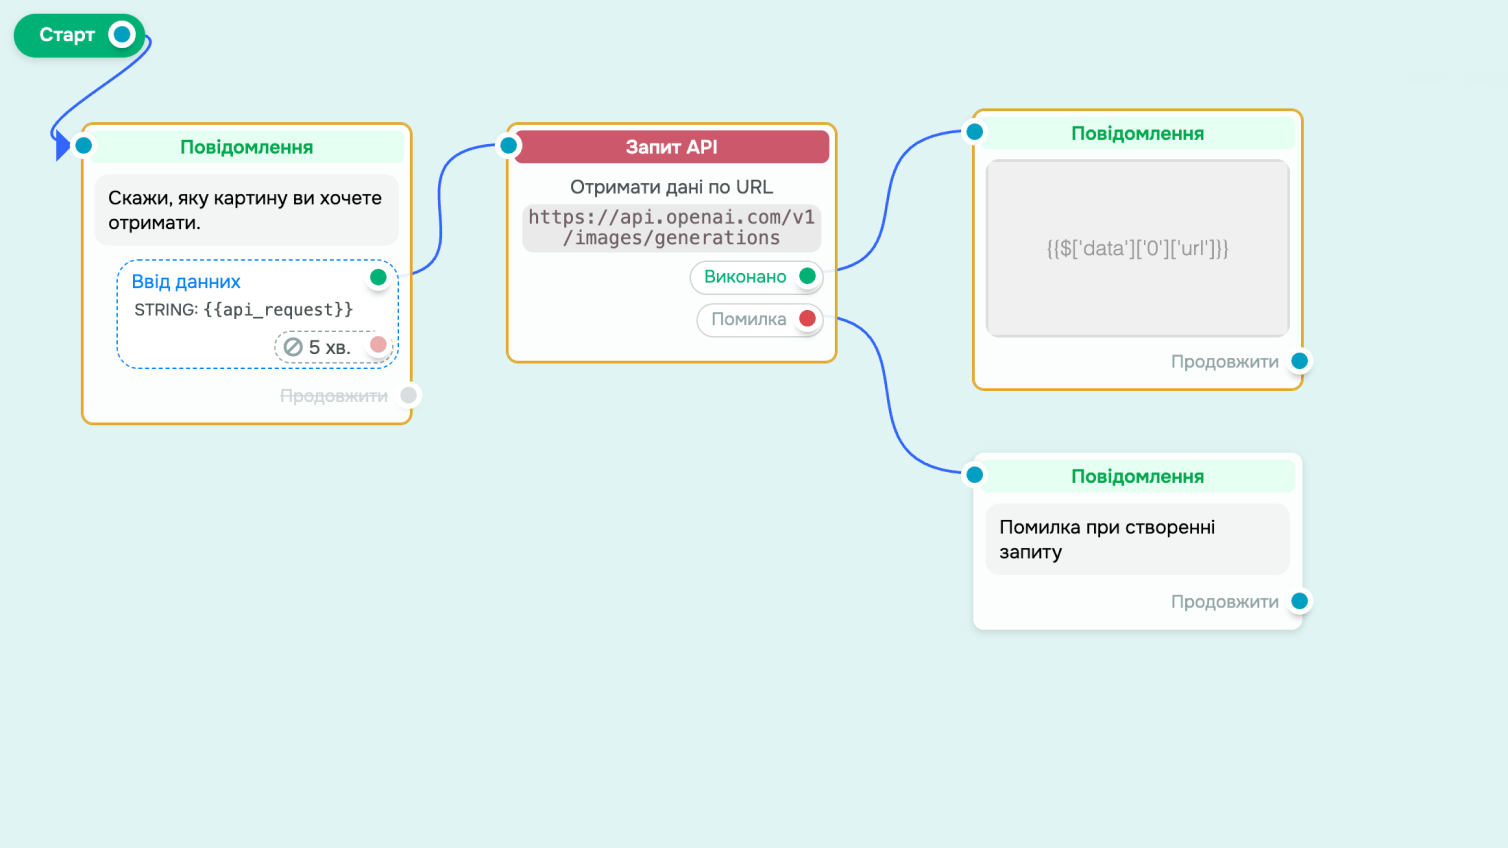Click the text 'Скажи, яку картину ви хочете отримати.'
This screenshot has height=848, width=1508.
coord(245,210)
